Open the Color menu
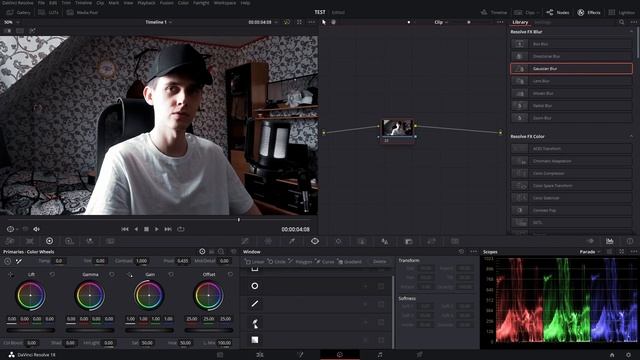Image resolution: width=640 pixels, height=360 pixels. pos(183,3)
